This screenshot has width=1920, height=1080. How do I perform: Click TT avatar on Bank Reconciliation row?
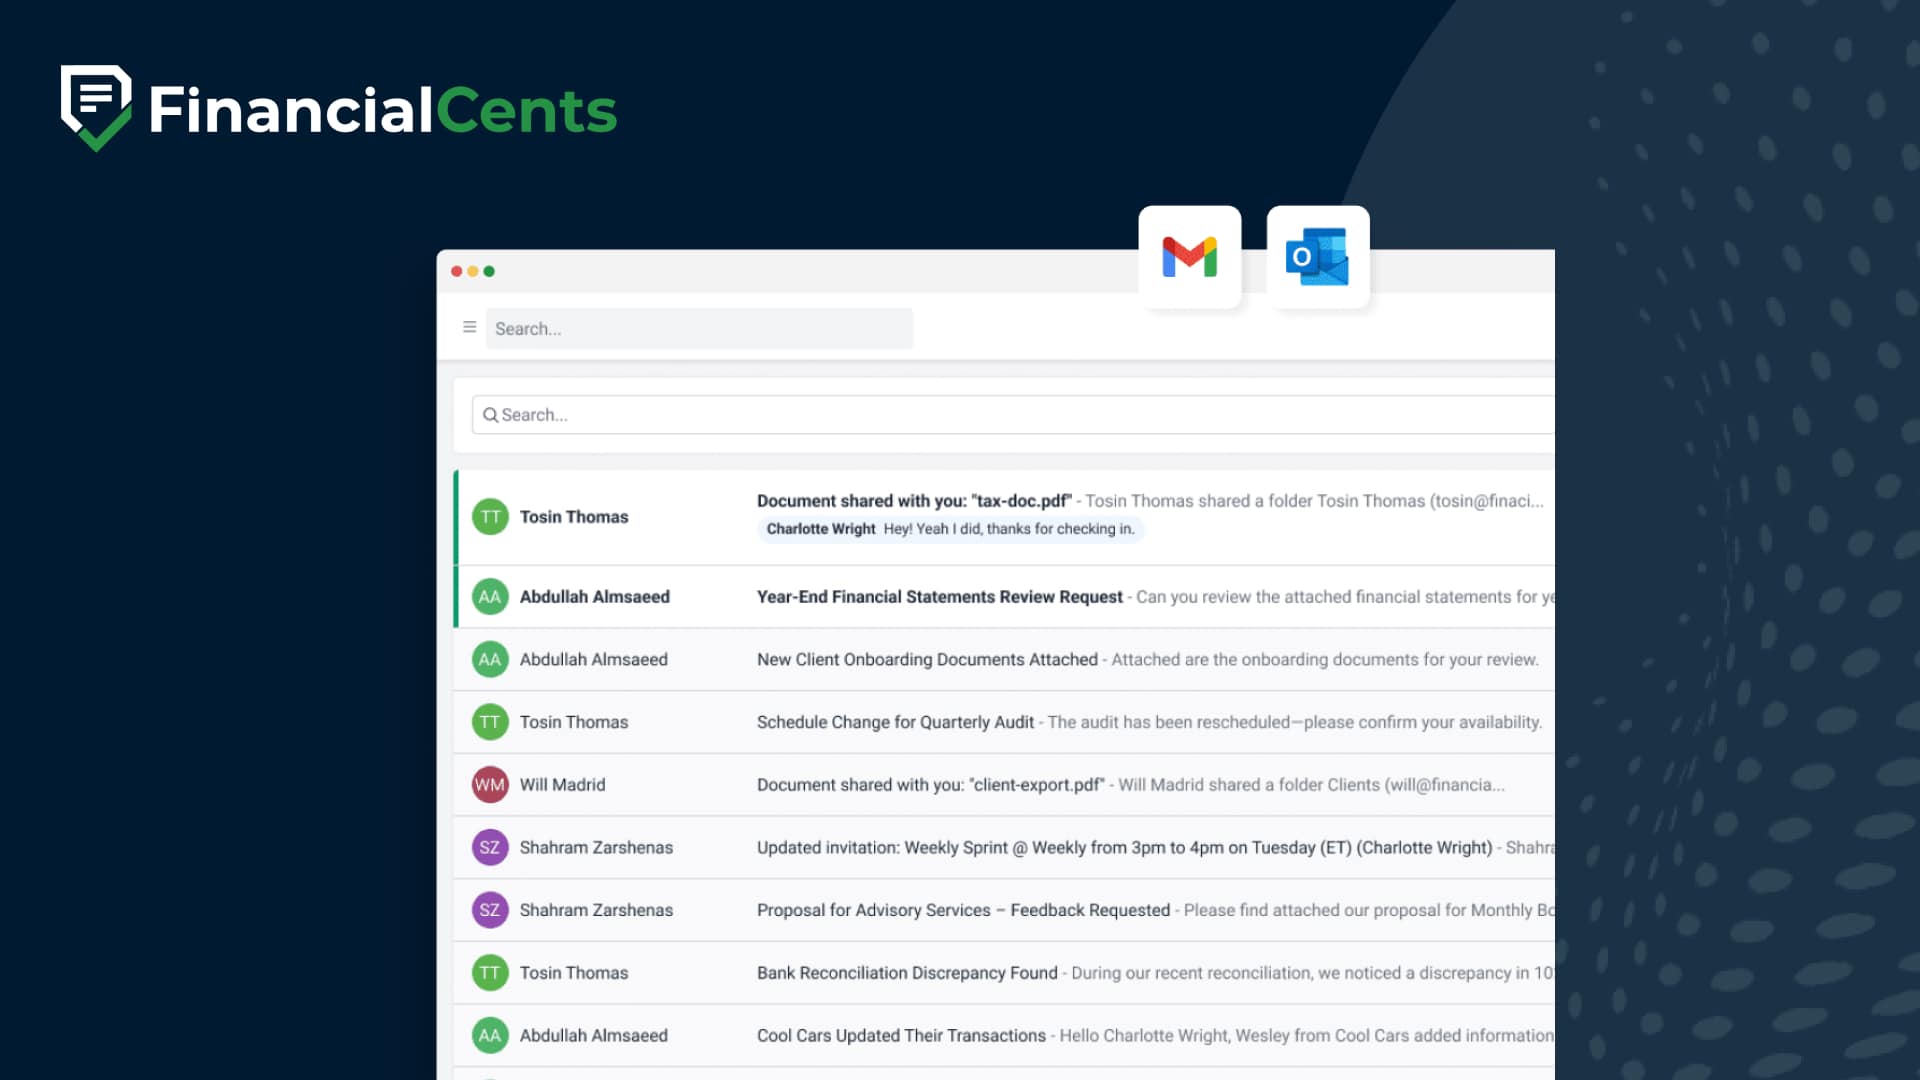pos(490,973)
